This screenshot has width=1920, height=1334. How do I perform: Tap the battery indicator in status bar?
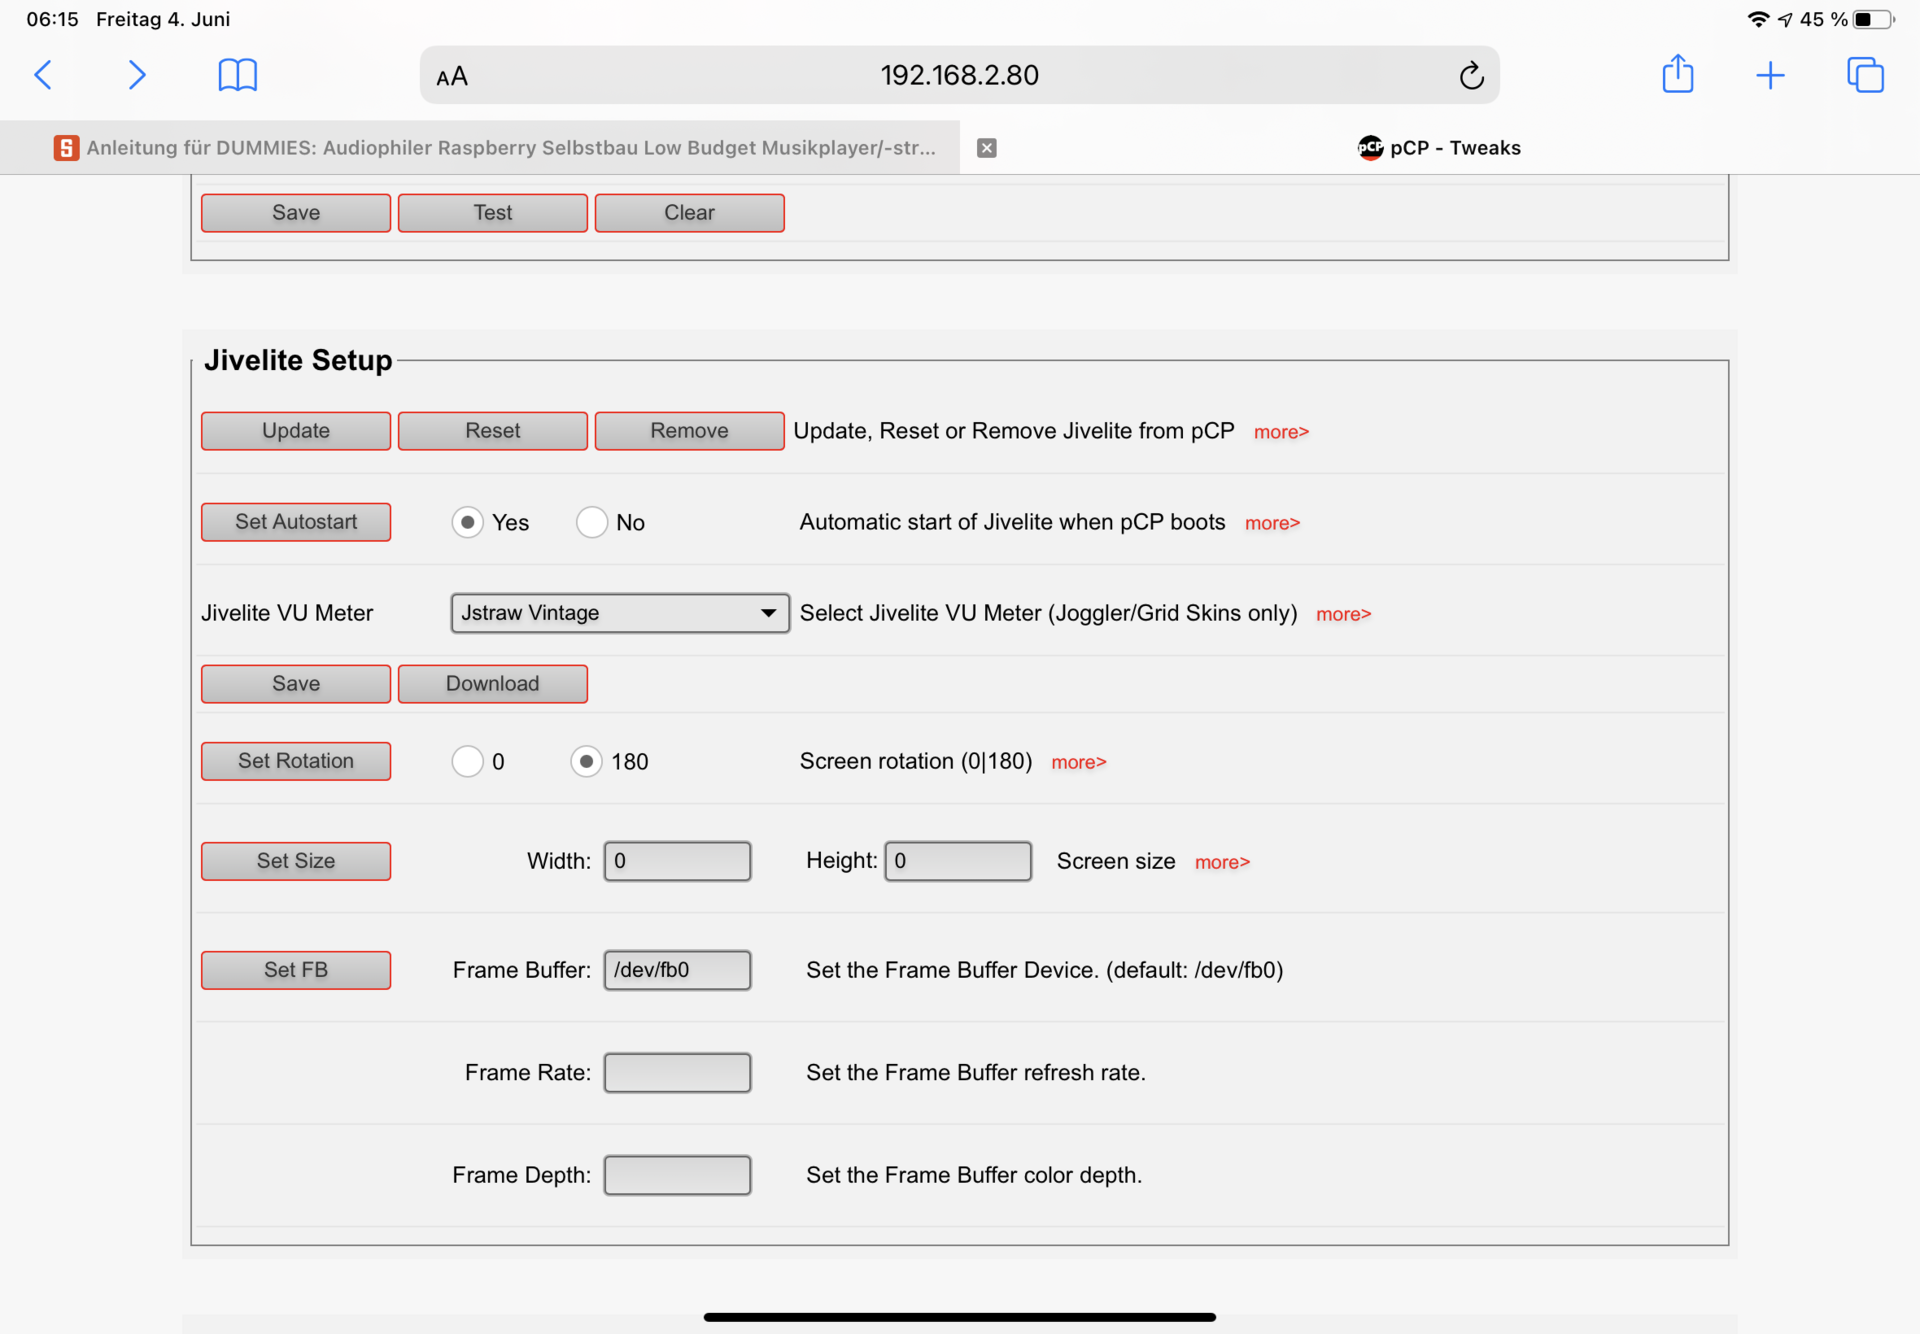pos(1873,19)
